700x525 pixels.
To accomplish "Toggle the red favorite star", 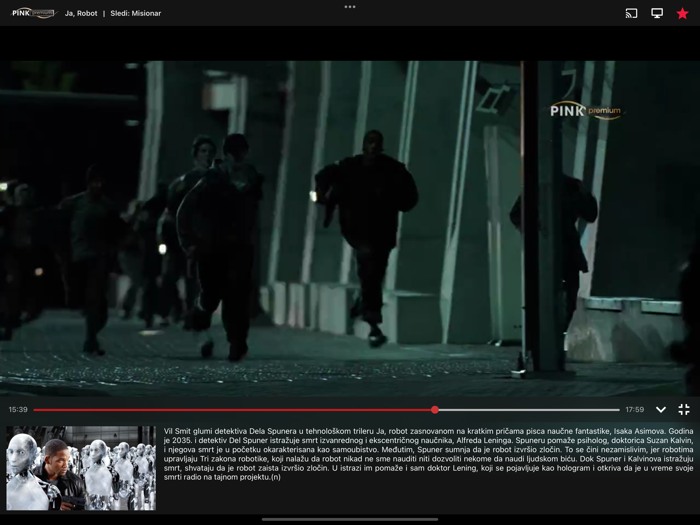I will [x=683, y=13].
